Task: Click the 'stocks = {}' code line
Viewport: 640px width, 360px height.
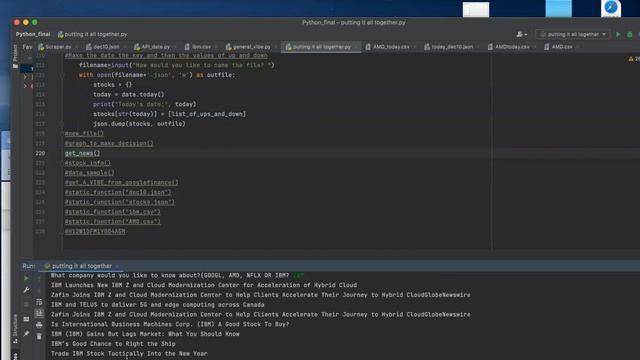Action: (113, 84)
